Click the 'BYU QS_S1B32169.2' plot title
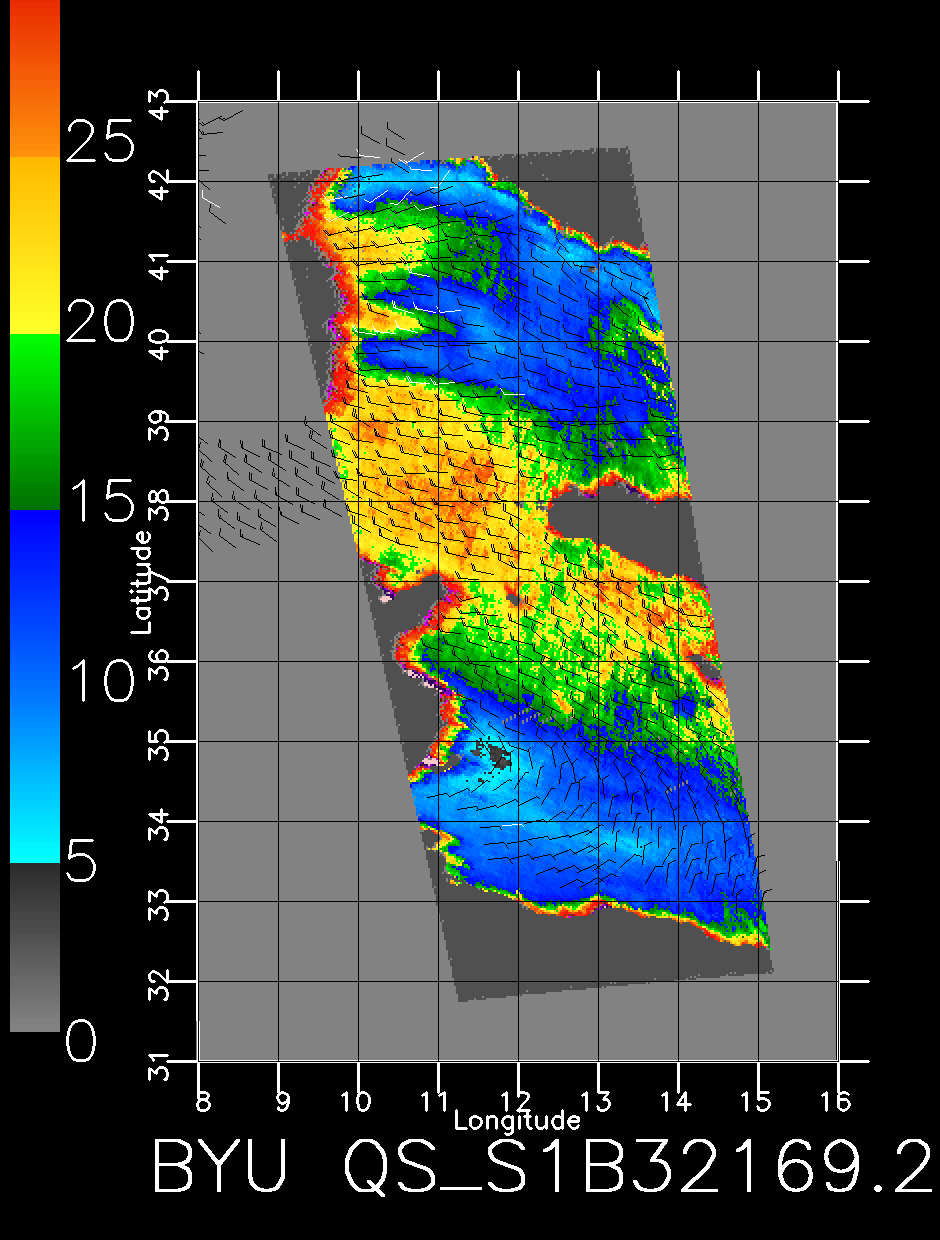The width and height of the screenshot is (940, 1240). (544, 1165)
